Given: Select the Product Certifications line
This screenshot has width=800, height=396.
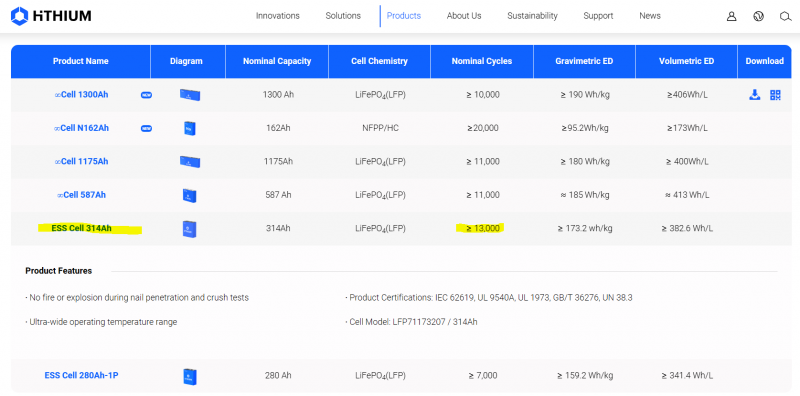Looking at the screenshot, I should (x=489, y=298).
